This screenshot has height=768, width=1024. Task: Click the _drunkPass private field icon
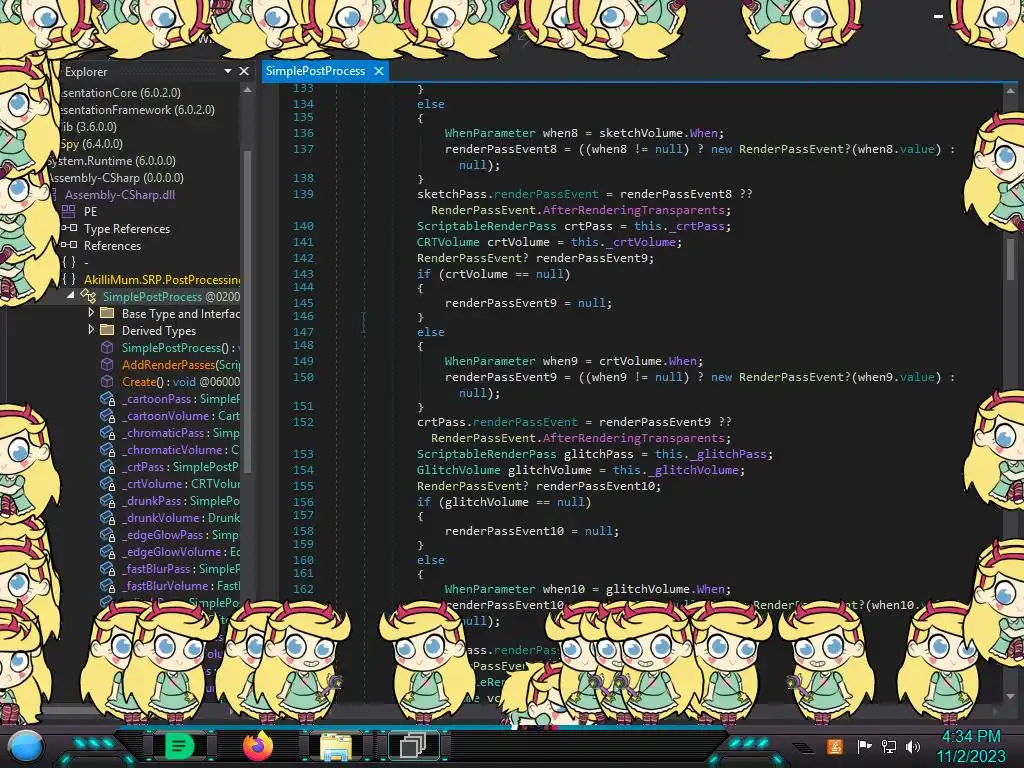(107, 500)
